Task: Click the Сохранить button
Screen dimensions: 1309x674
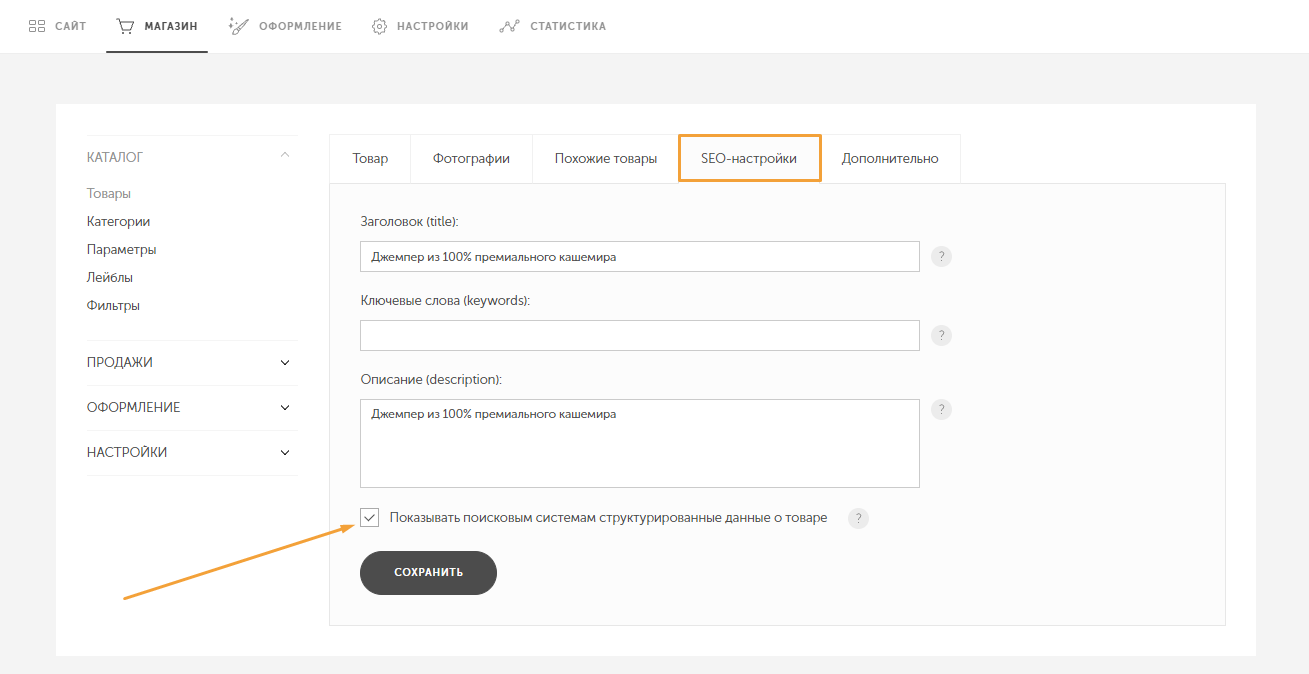Action: point(428,573)
